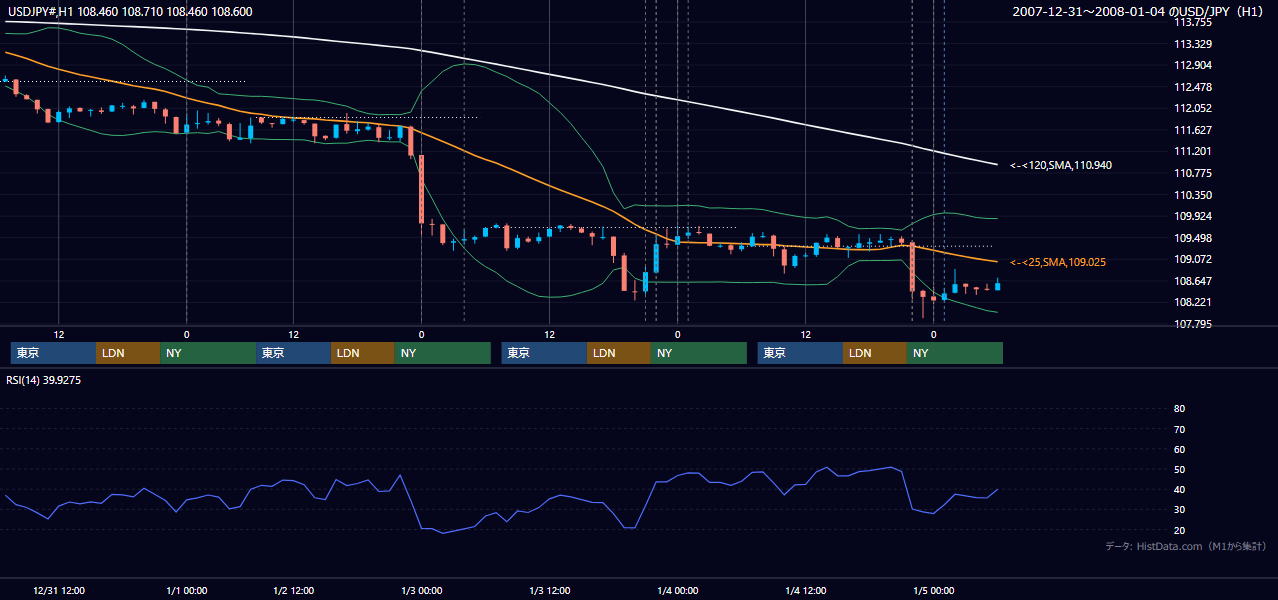This screenshot has height=600, width=1278.
Task: Click RSI scale level 30
Action: tap(1179, 510)
